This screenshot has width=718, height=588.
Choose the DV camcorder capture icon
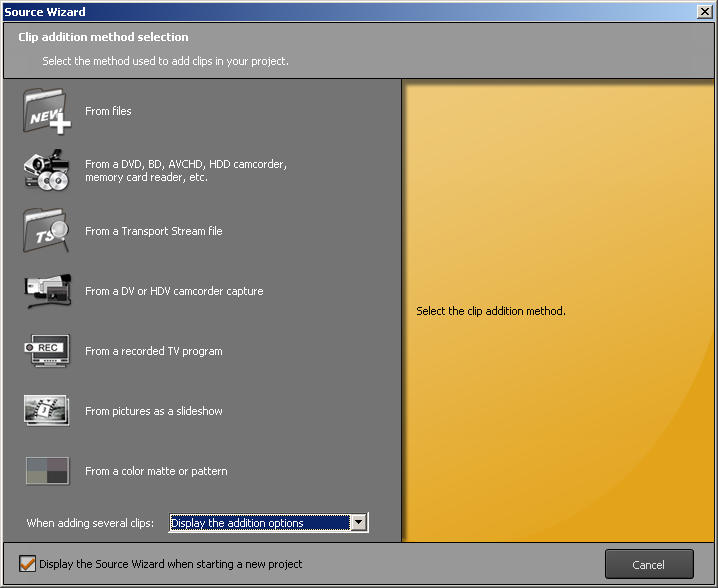tap(46, 291)
